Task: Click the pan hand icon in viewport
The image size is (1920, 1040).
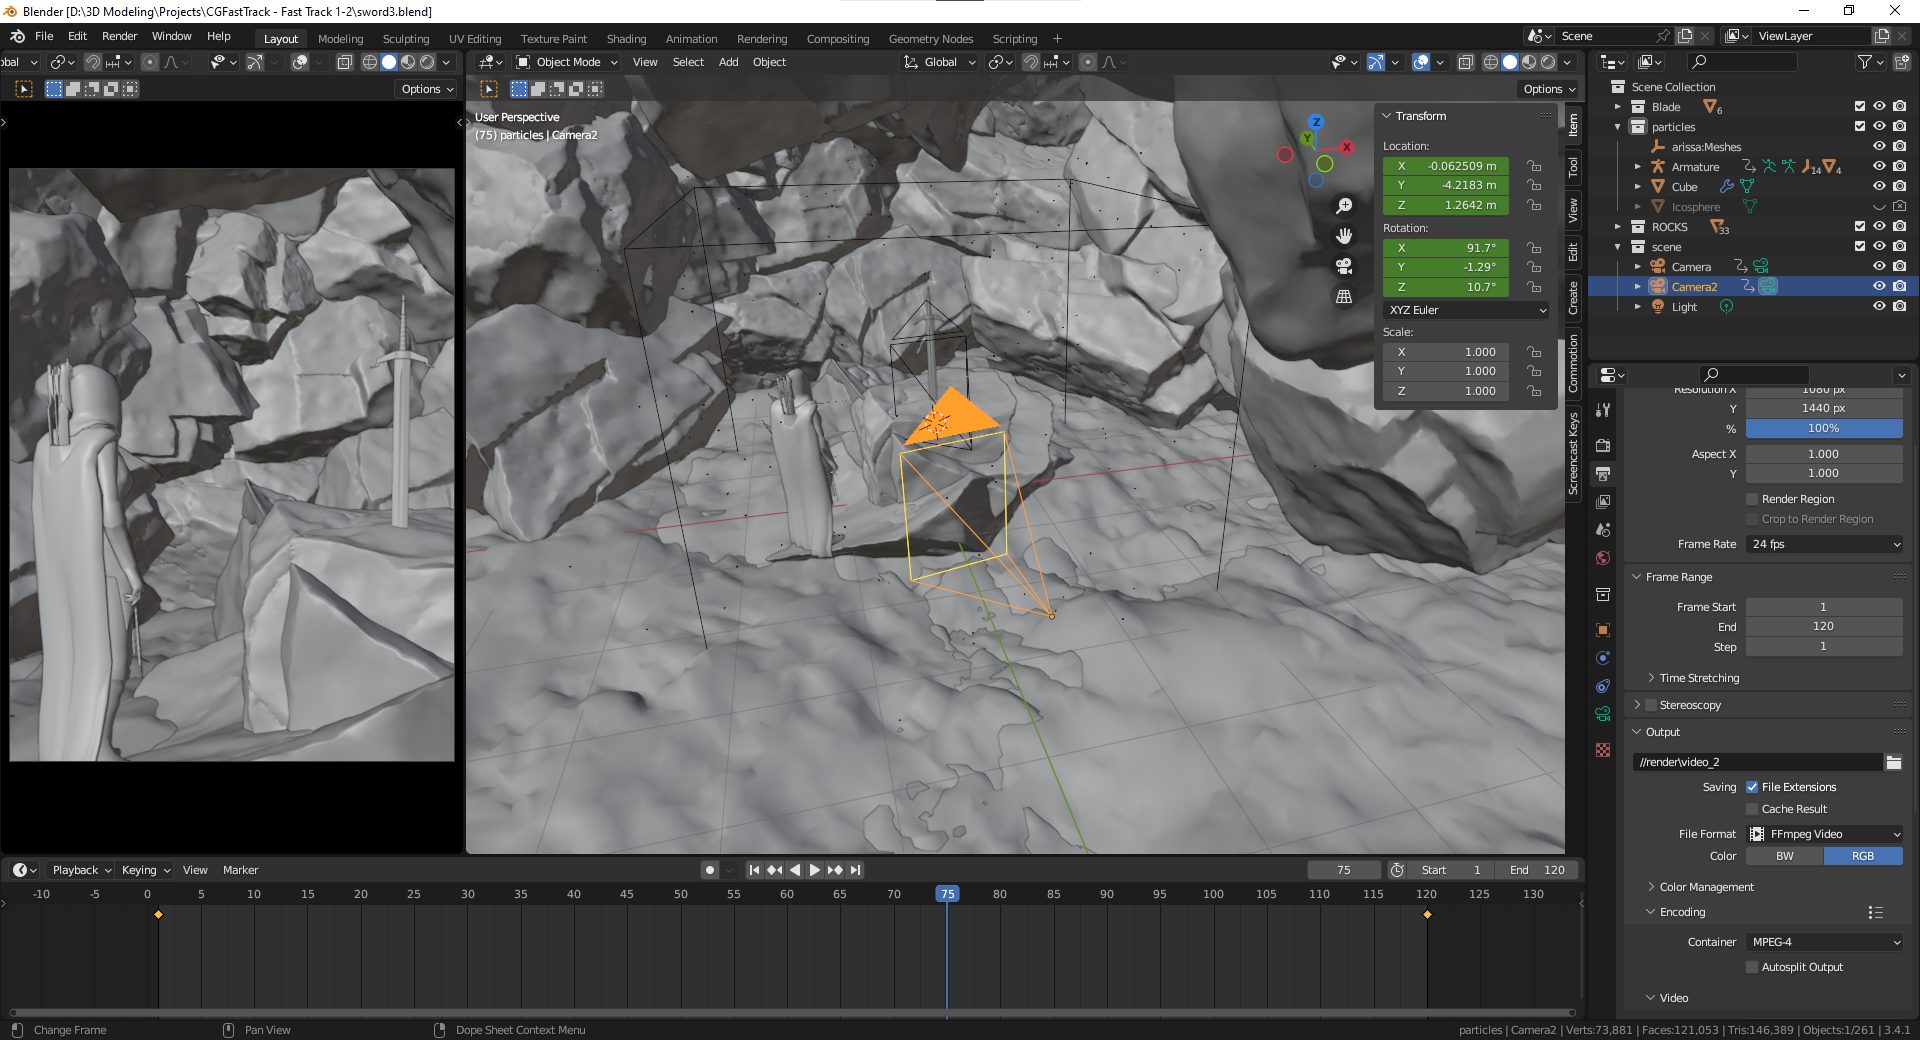Action: [x=1344, y=236]
